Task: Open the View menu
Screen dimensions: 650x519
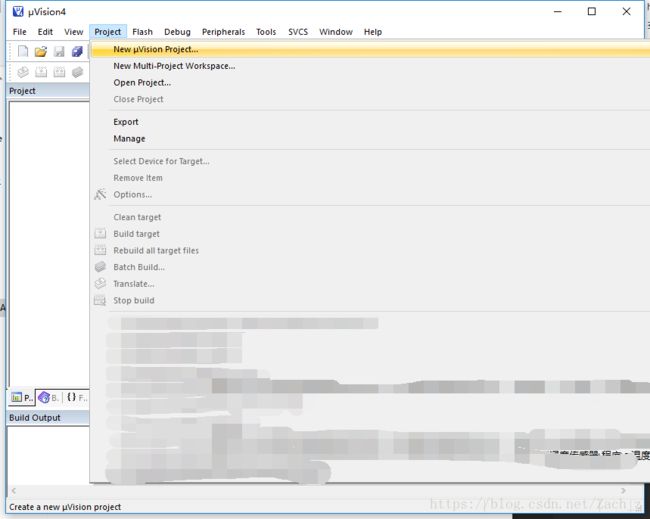Action: [x=74, y=32]
